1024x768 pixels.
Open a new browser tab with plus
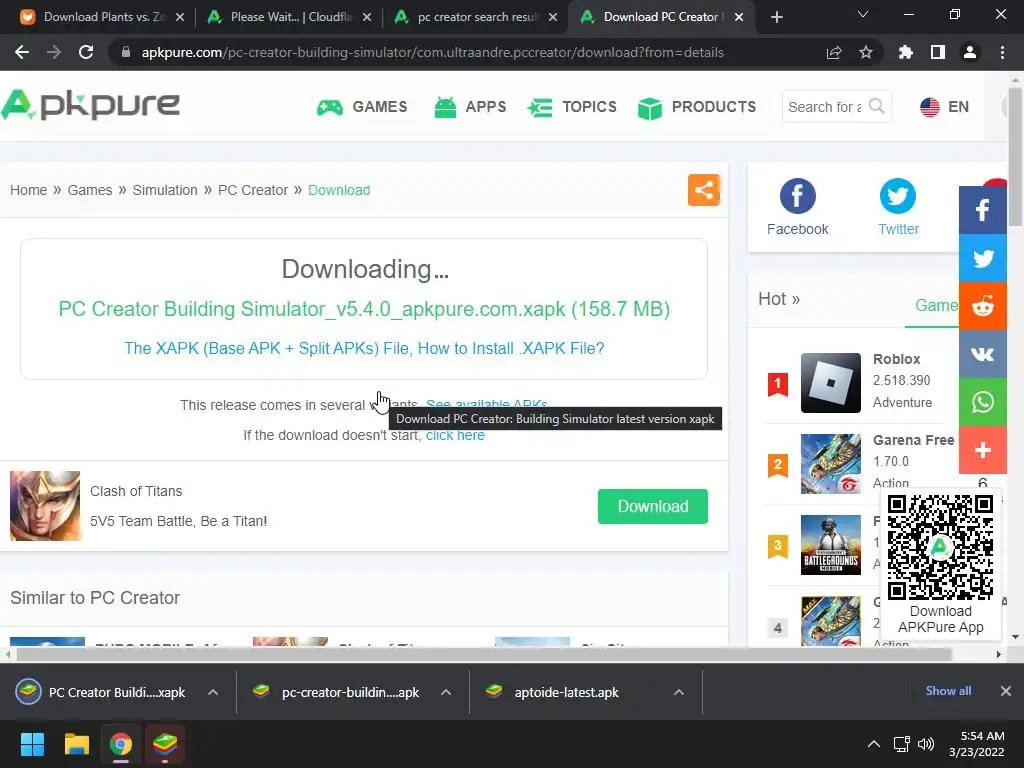click(776, 17)
